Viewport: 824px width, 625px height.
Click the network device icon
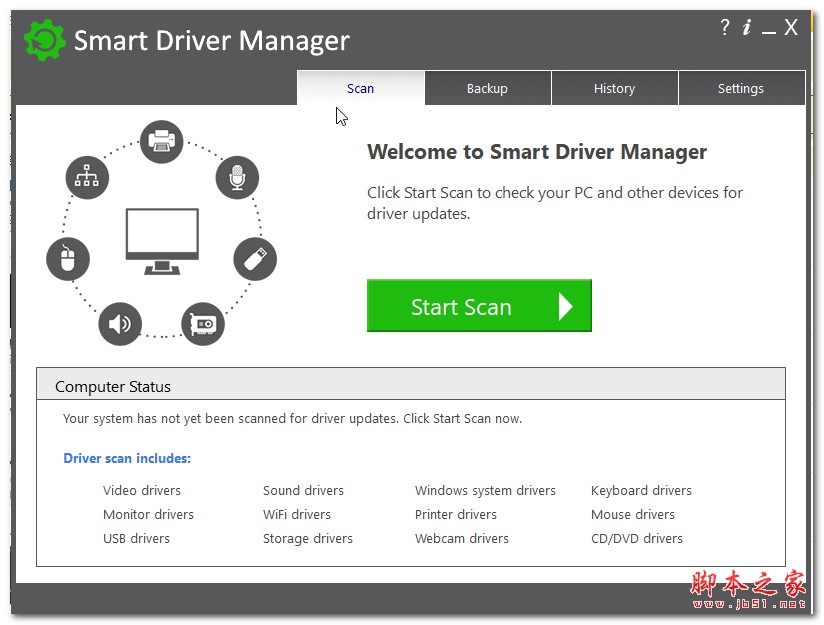(87, 177)
